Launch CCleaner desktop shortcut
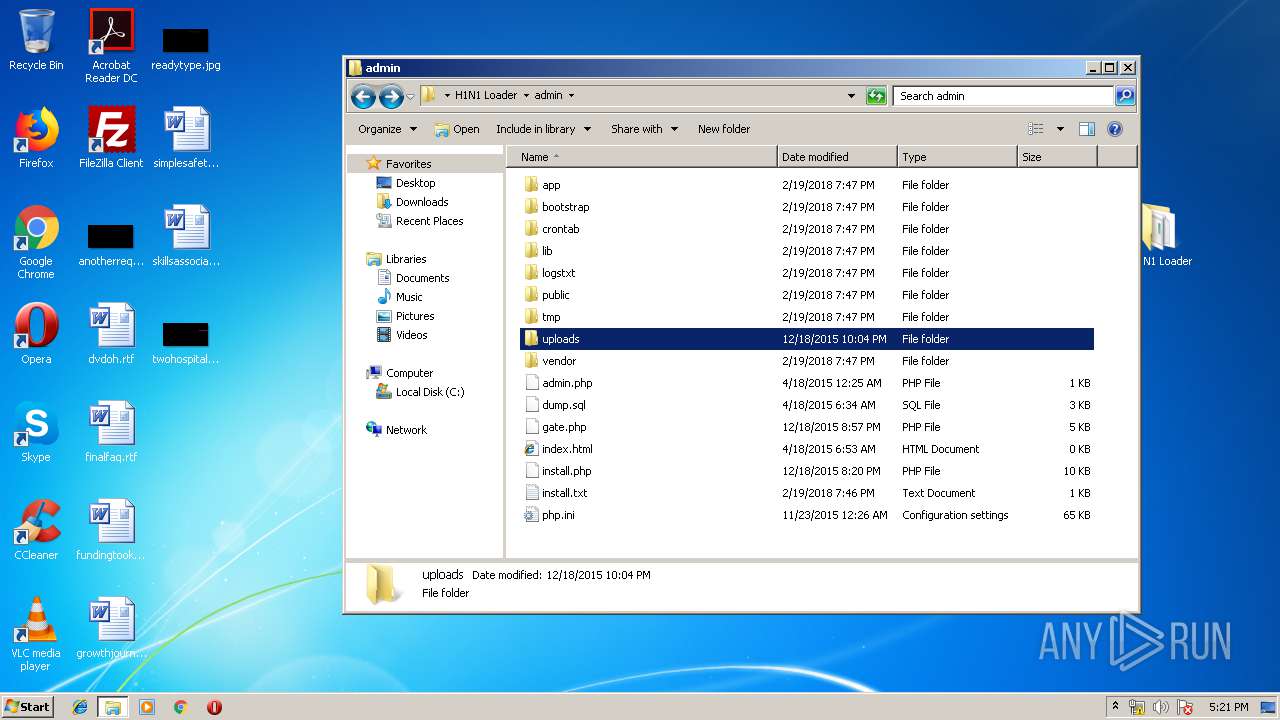 point(36,530)
